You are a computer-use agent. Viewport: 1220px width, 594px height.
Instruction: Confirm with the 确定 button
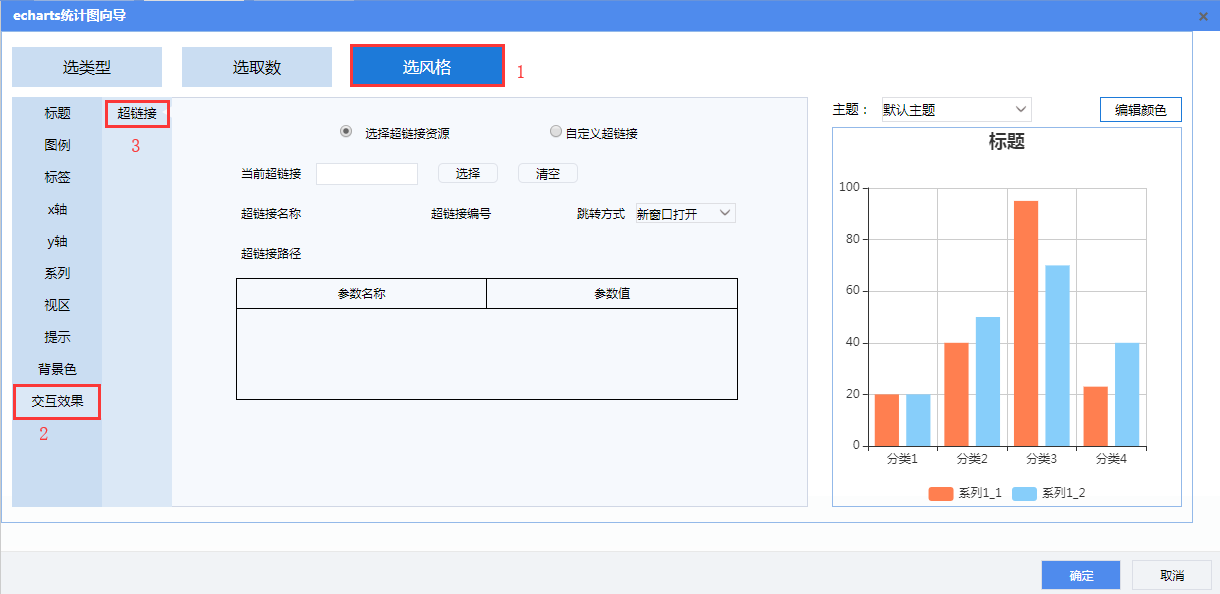point(1081,575)
